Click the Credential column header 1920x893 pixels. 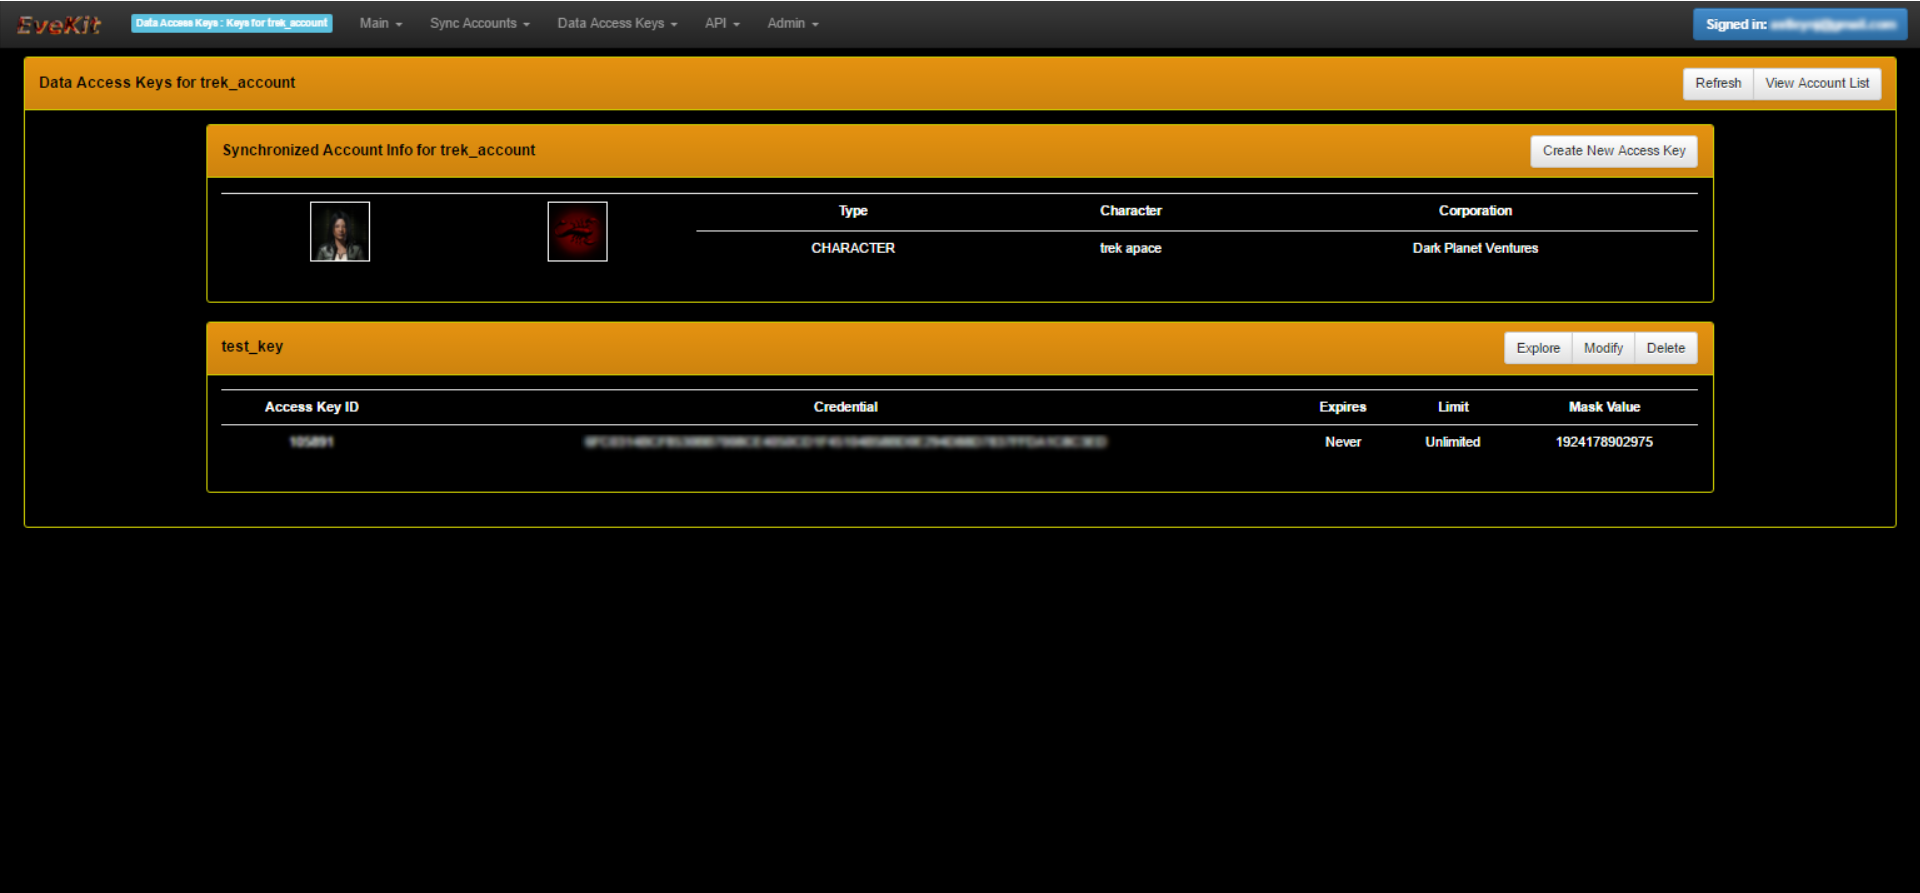click(x=845, y=407)
